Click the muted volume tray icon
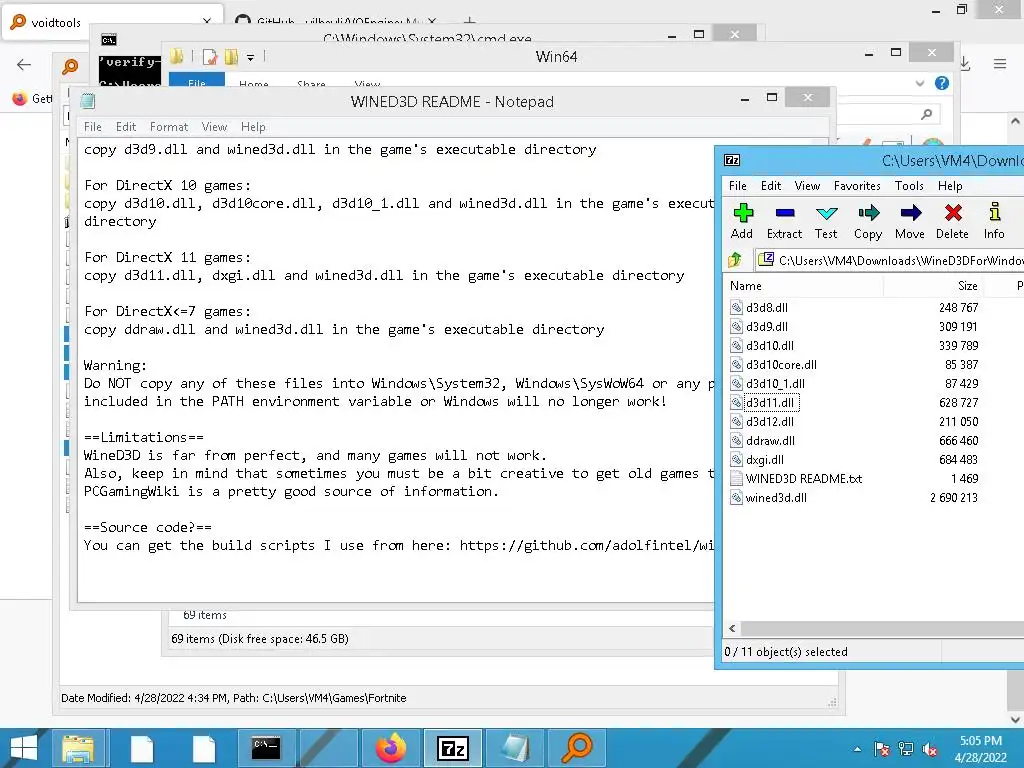This screenshot has height=768, width=1024. (930, 749)
